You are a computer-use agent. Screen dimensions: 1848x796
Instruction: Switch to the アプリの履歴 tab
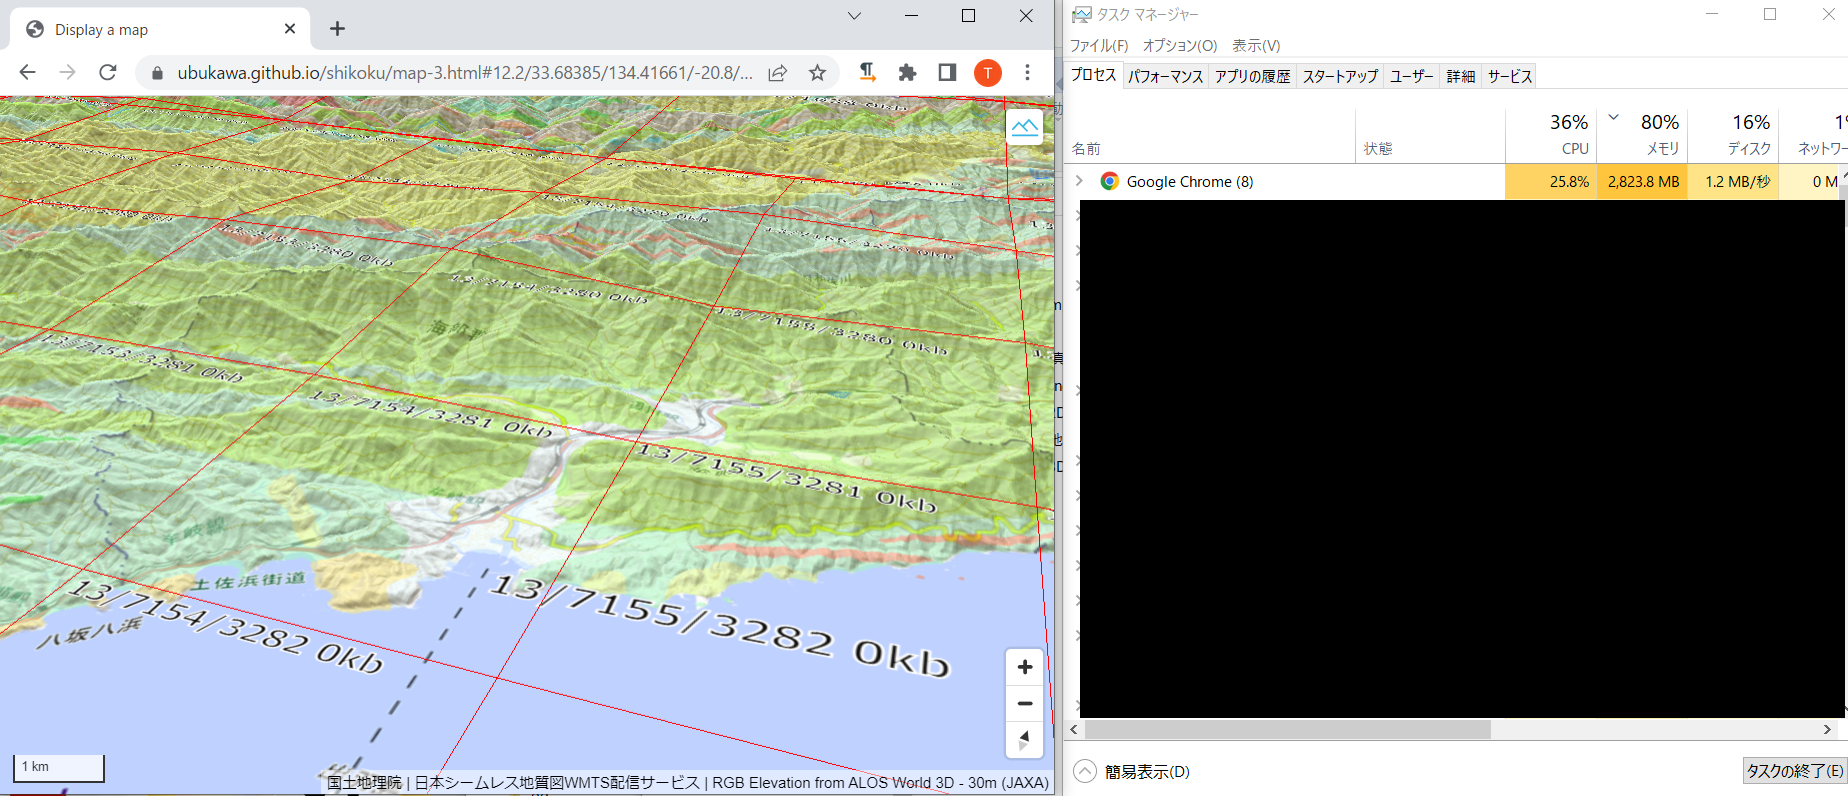coord(1252,76)
